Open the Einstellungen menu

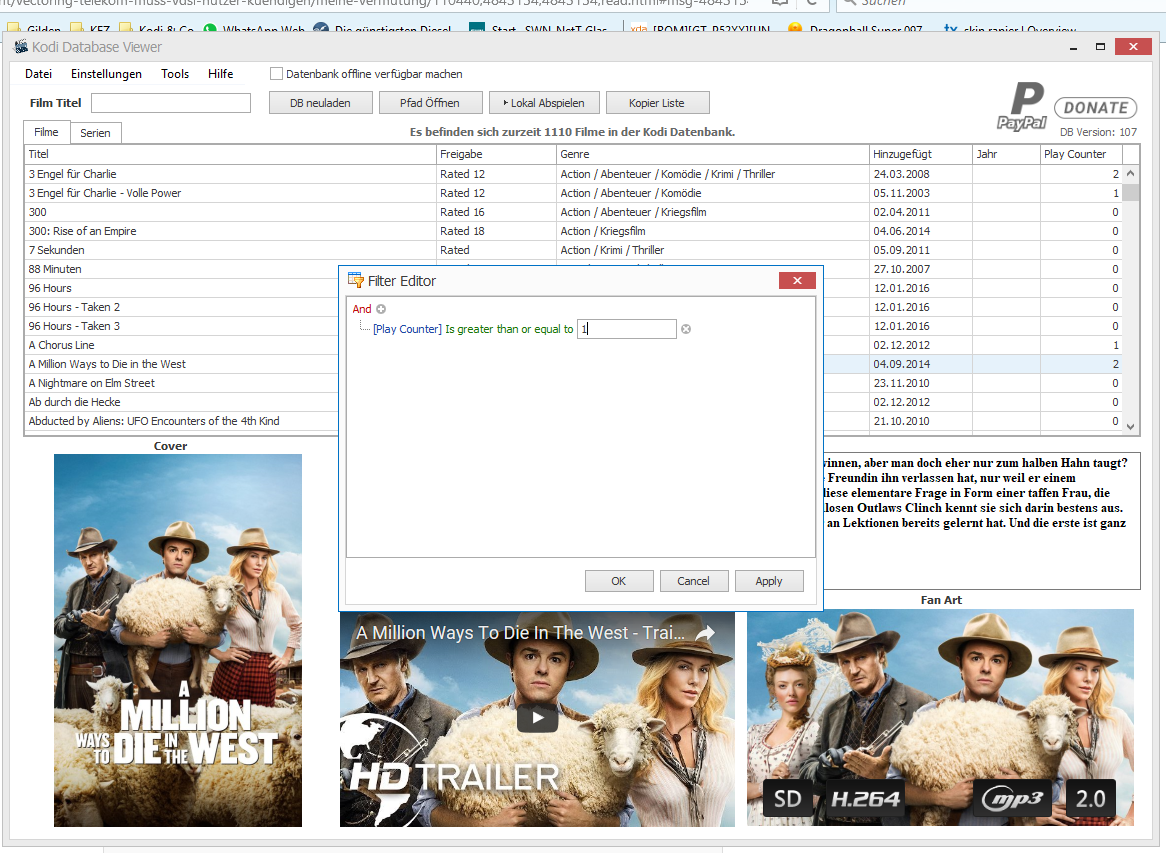click(x=106, y=74)
